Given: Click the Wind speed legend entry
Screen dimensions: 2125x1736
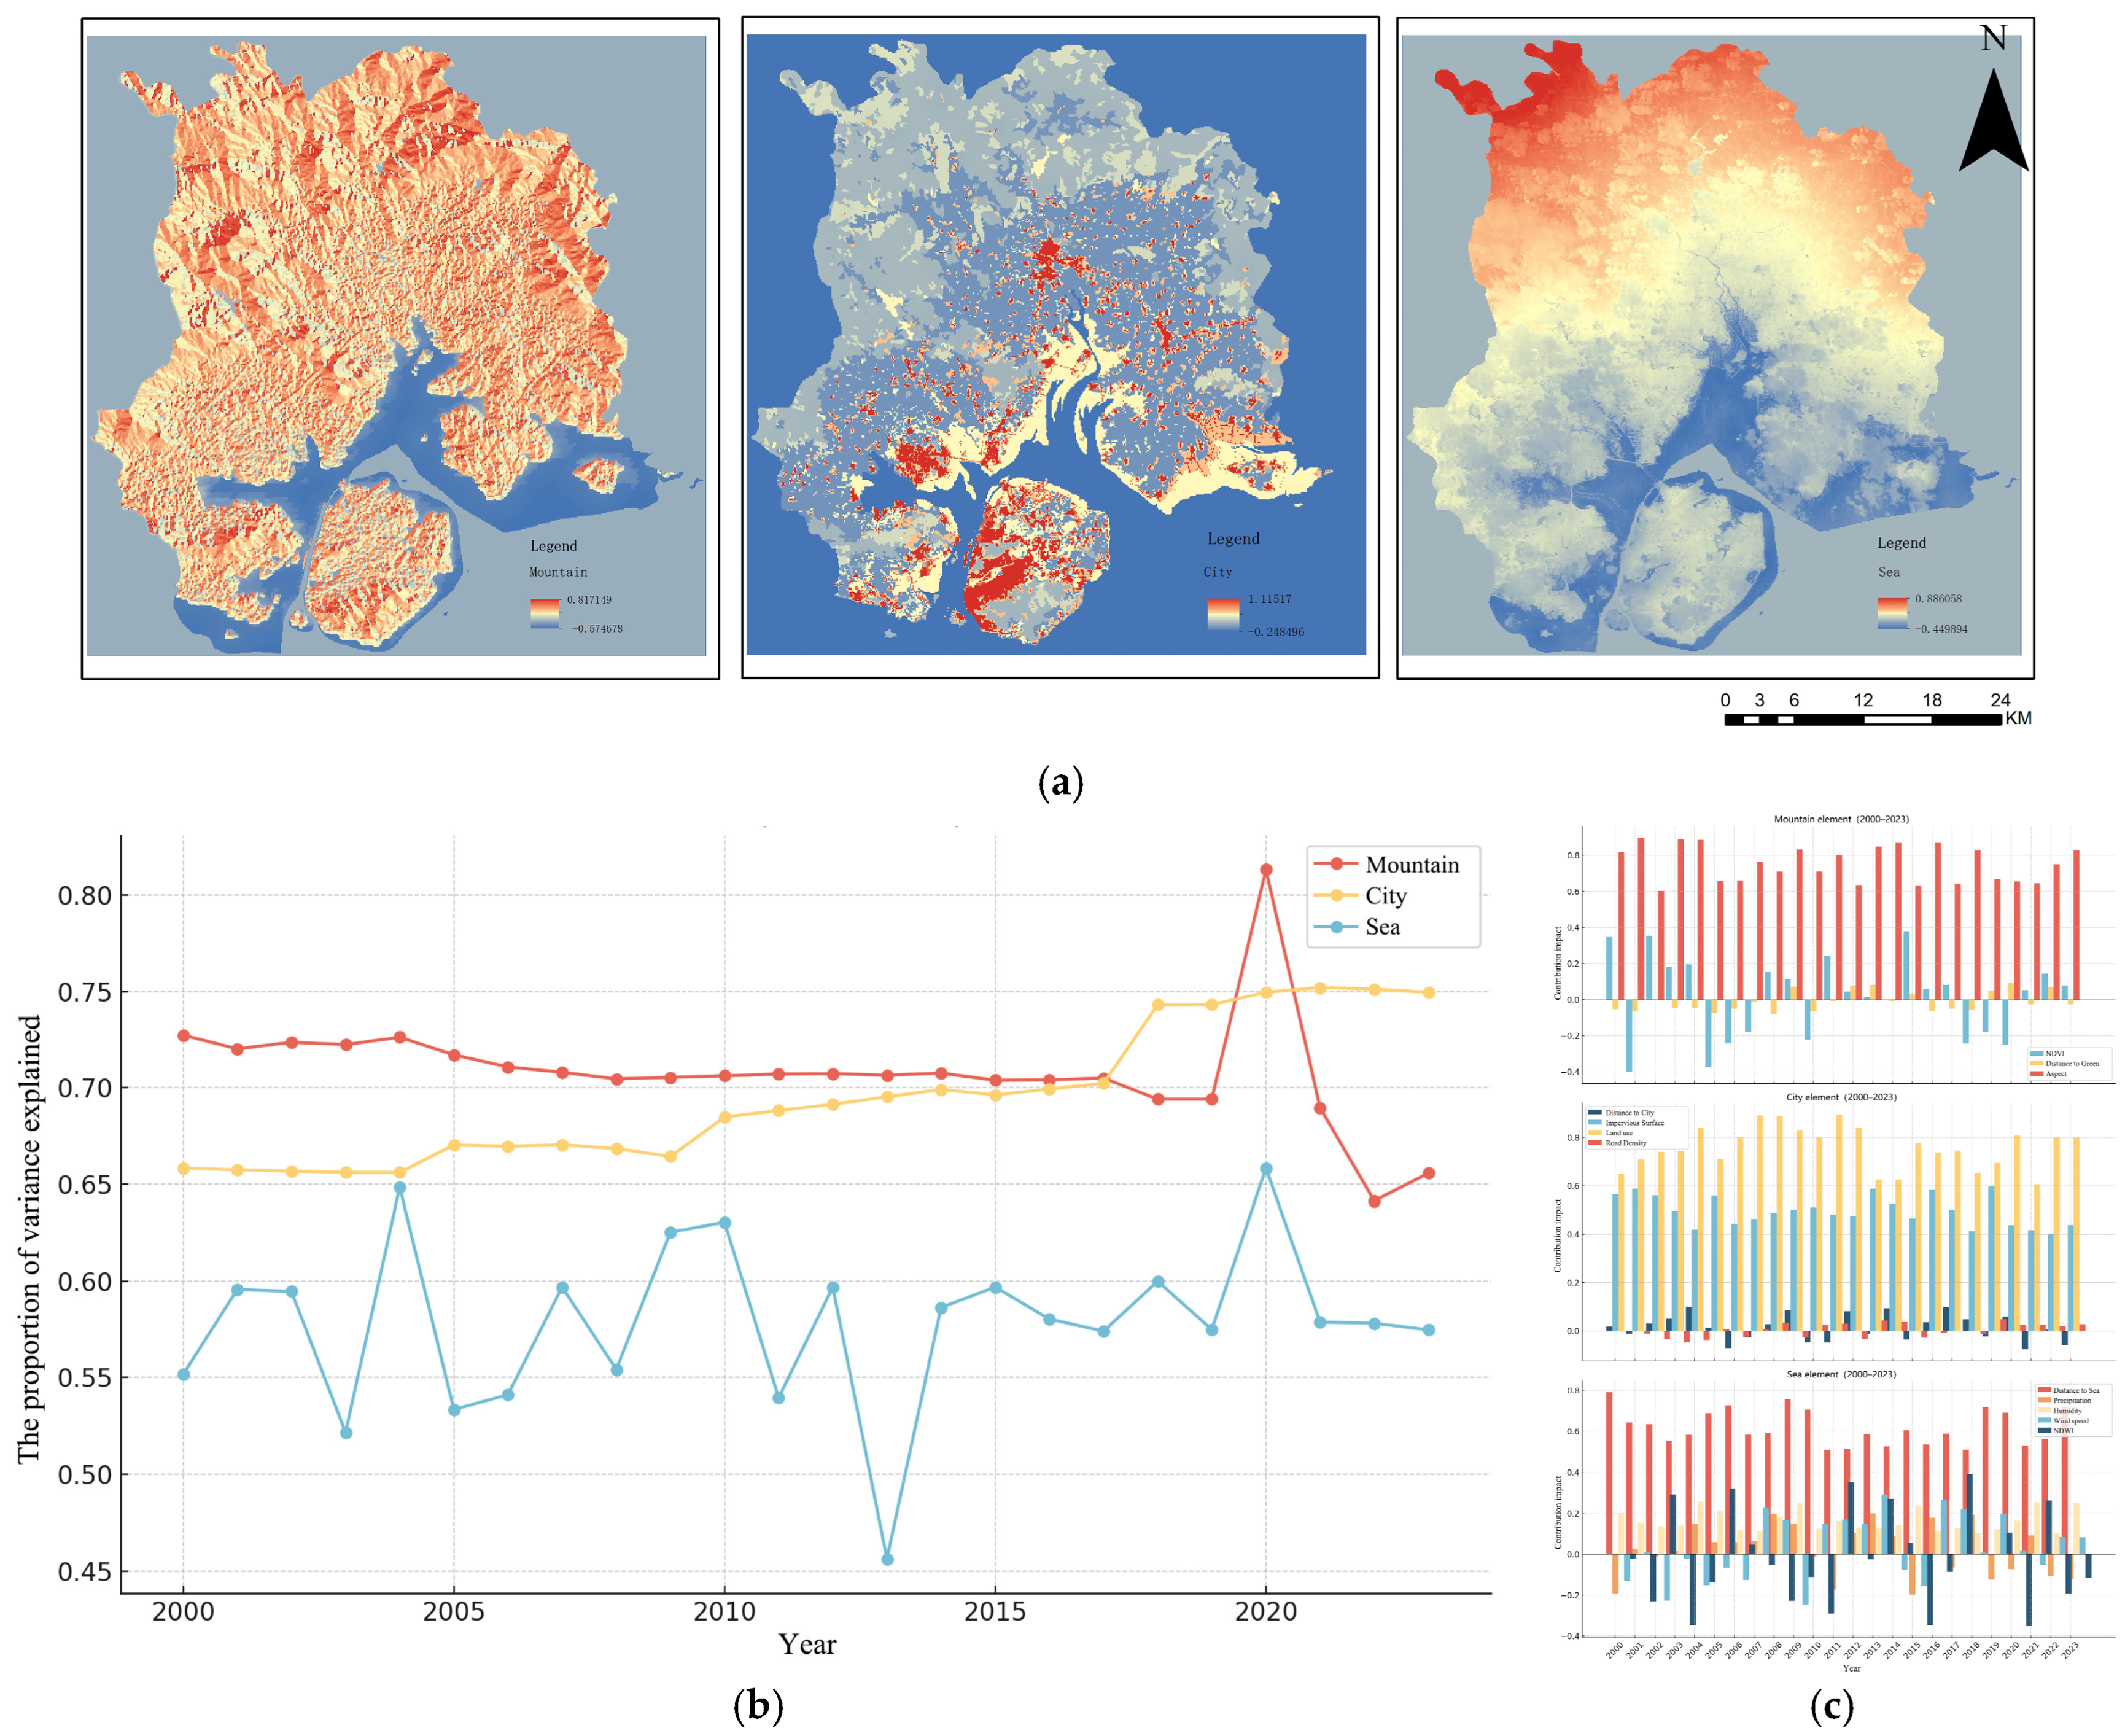Looking at the screenshot, I should [x=2063, y=1420].
